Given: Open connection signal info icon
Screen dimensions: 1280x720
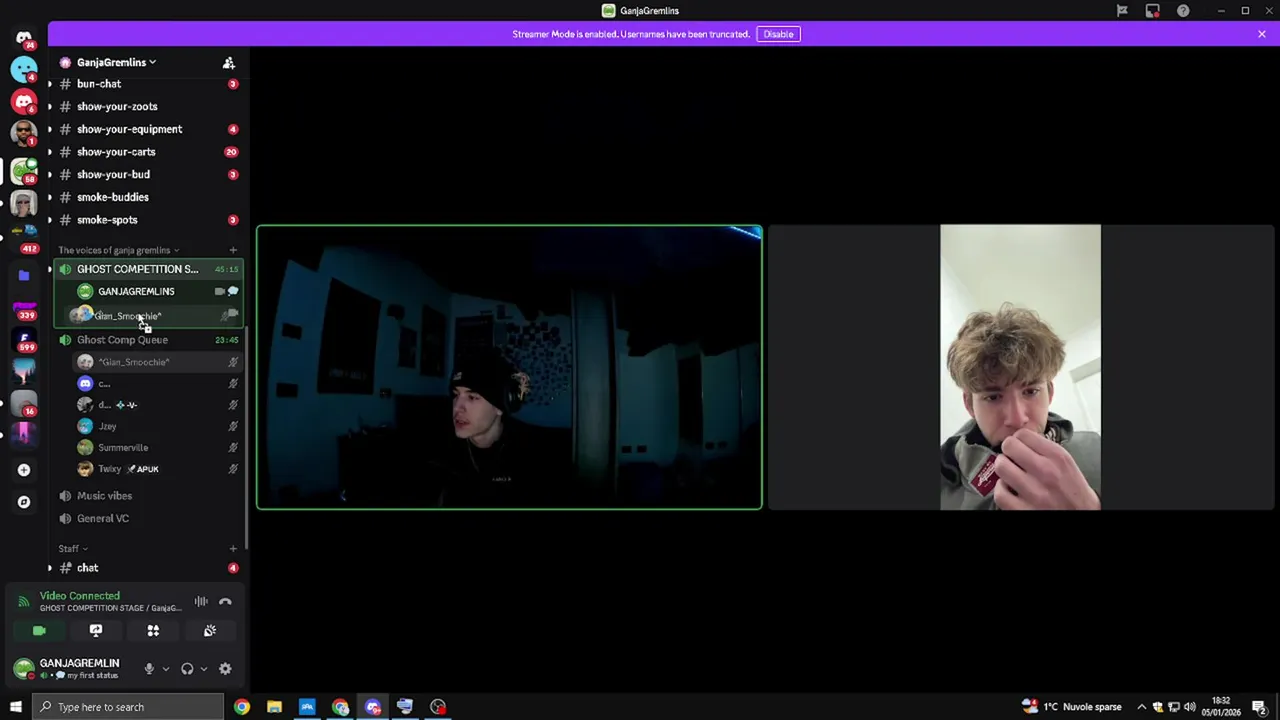Looking at the screenshot, I should (x=24, y=602).
